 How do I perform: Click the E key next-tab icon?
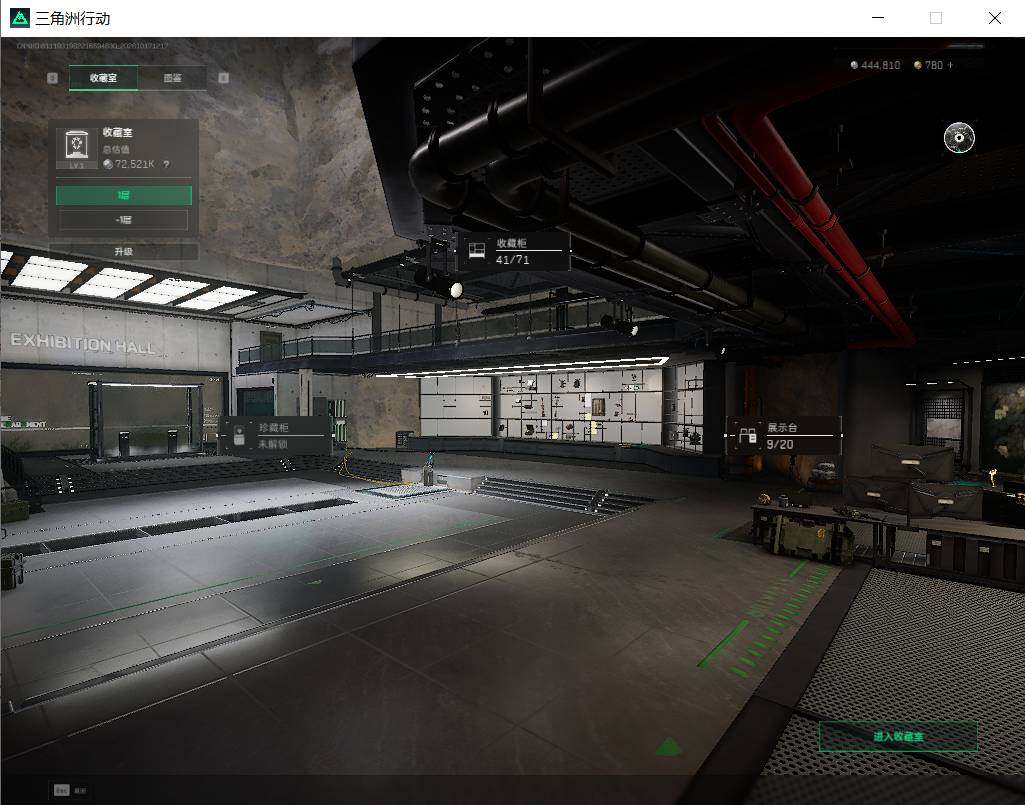coord(224,78)
